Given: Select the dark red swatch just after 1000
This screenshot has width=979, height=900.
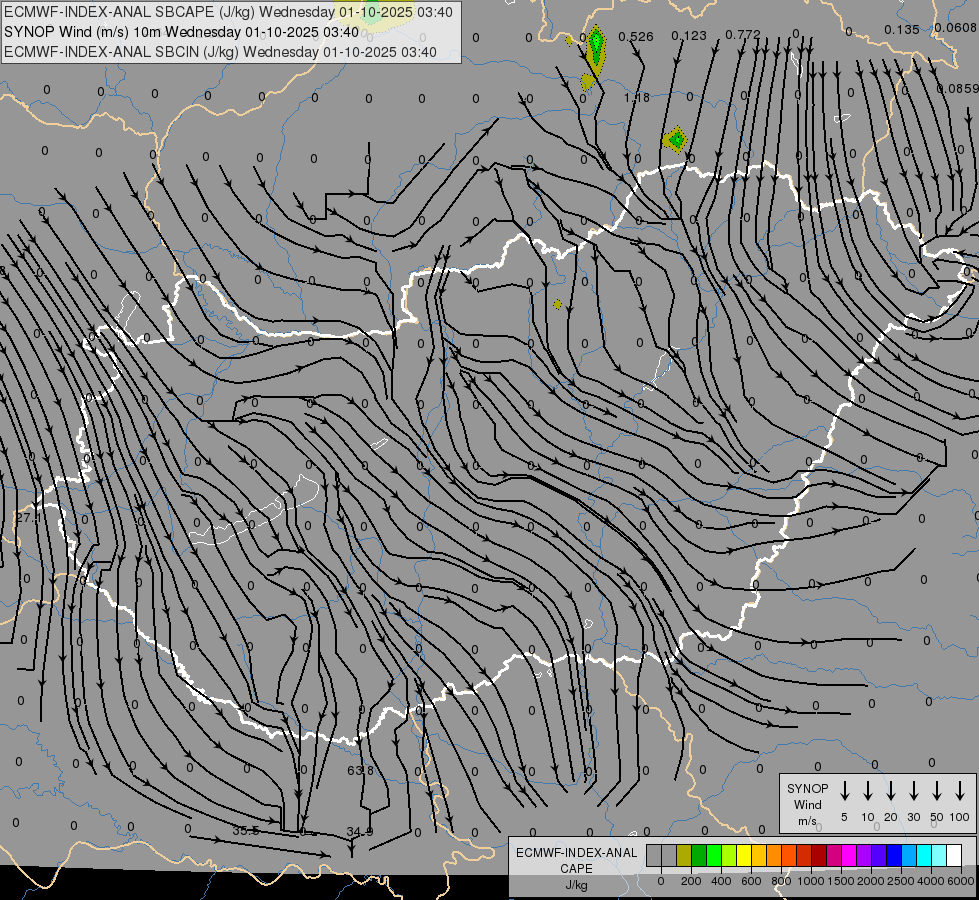Looking at the screenshot, I should (x=819, y=855).
